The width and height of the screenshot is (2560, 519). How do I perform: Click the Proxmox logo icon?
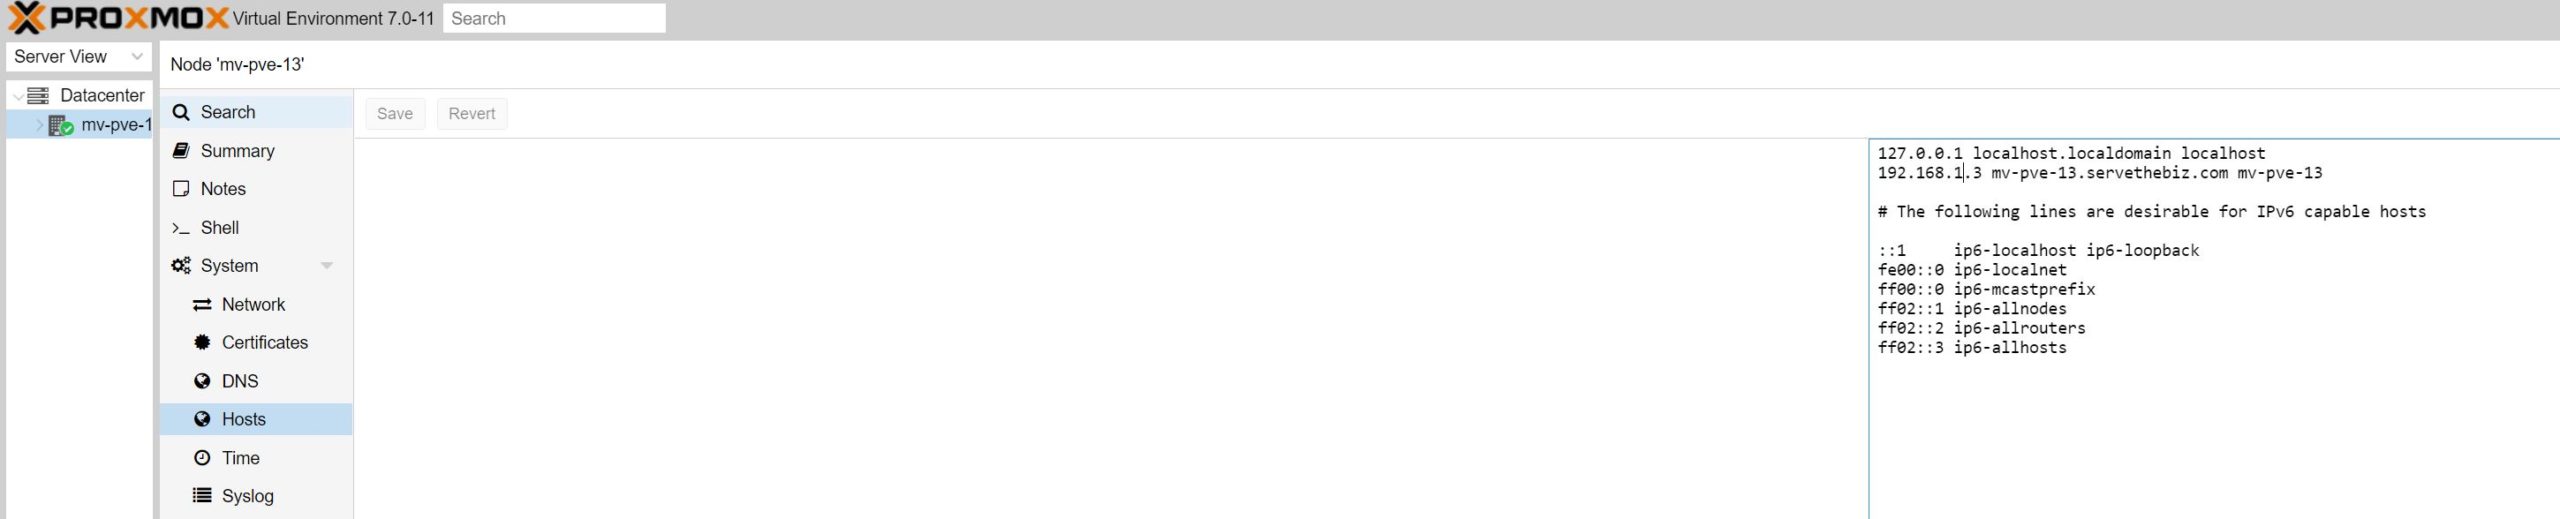[x=26, y=18]
